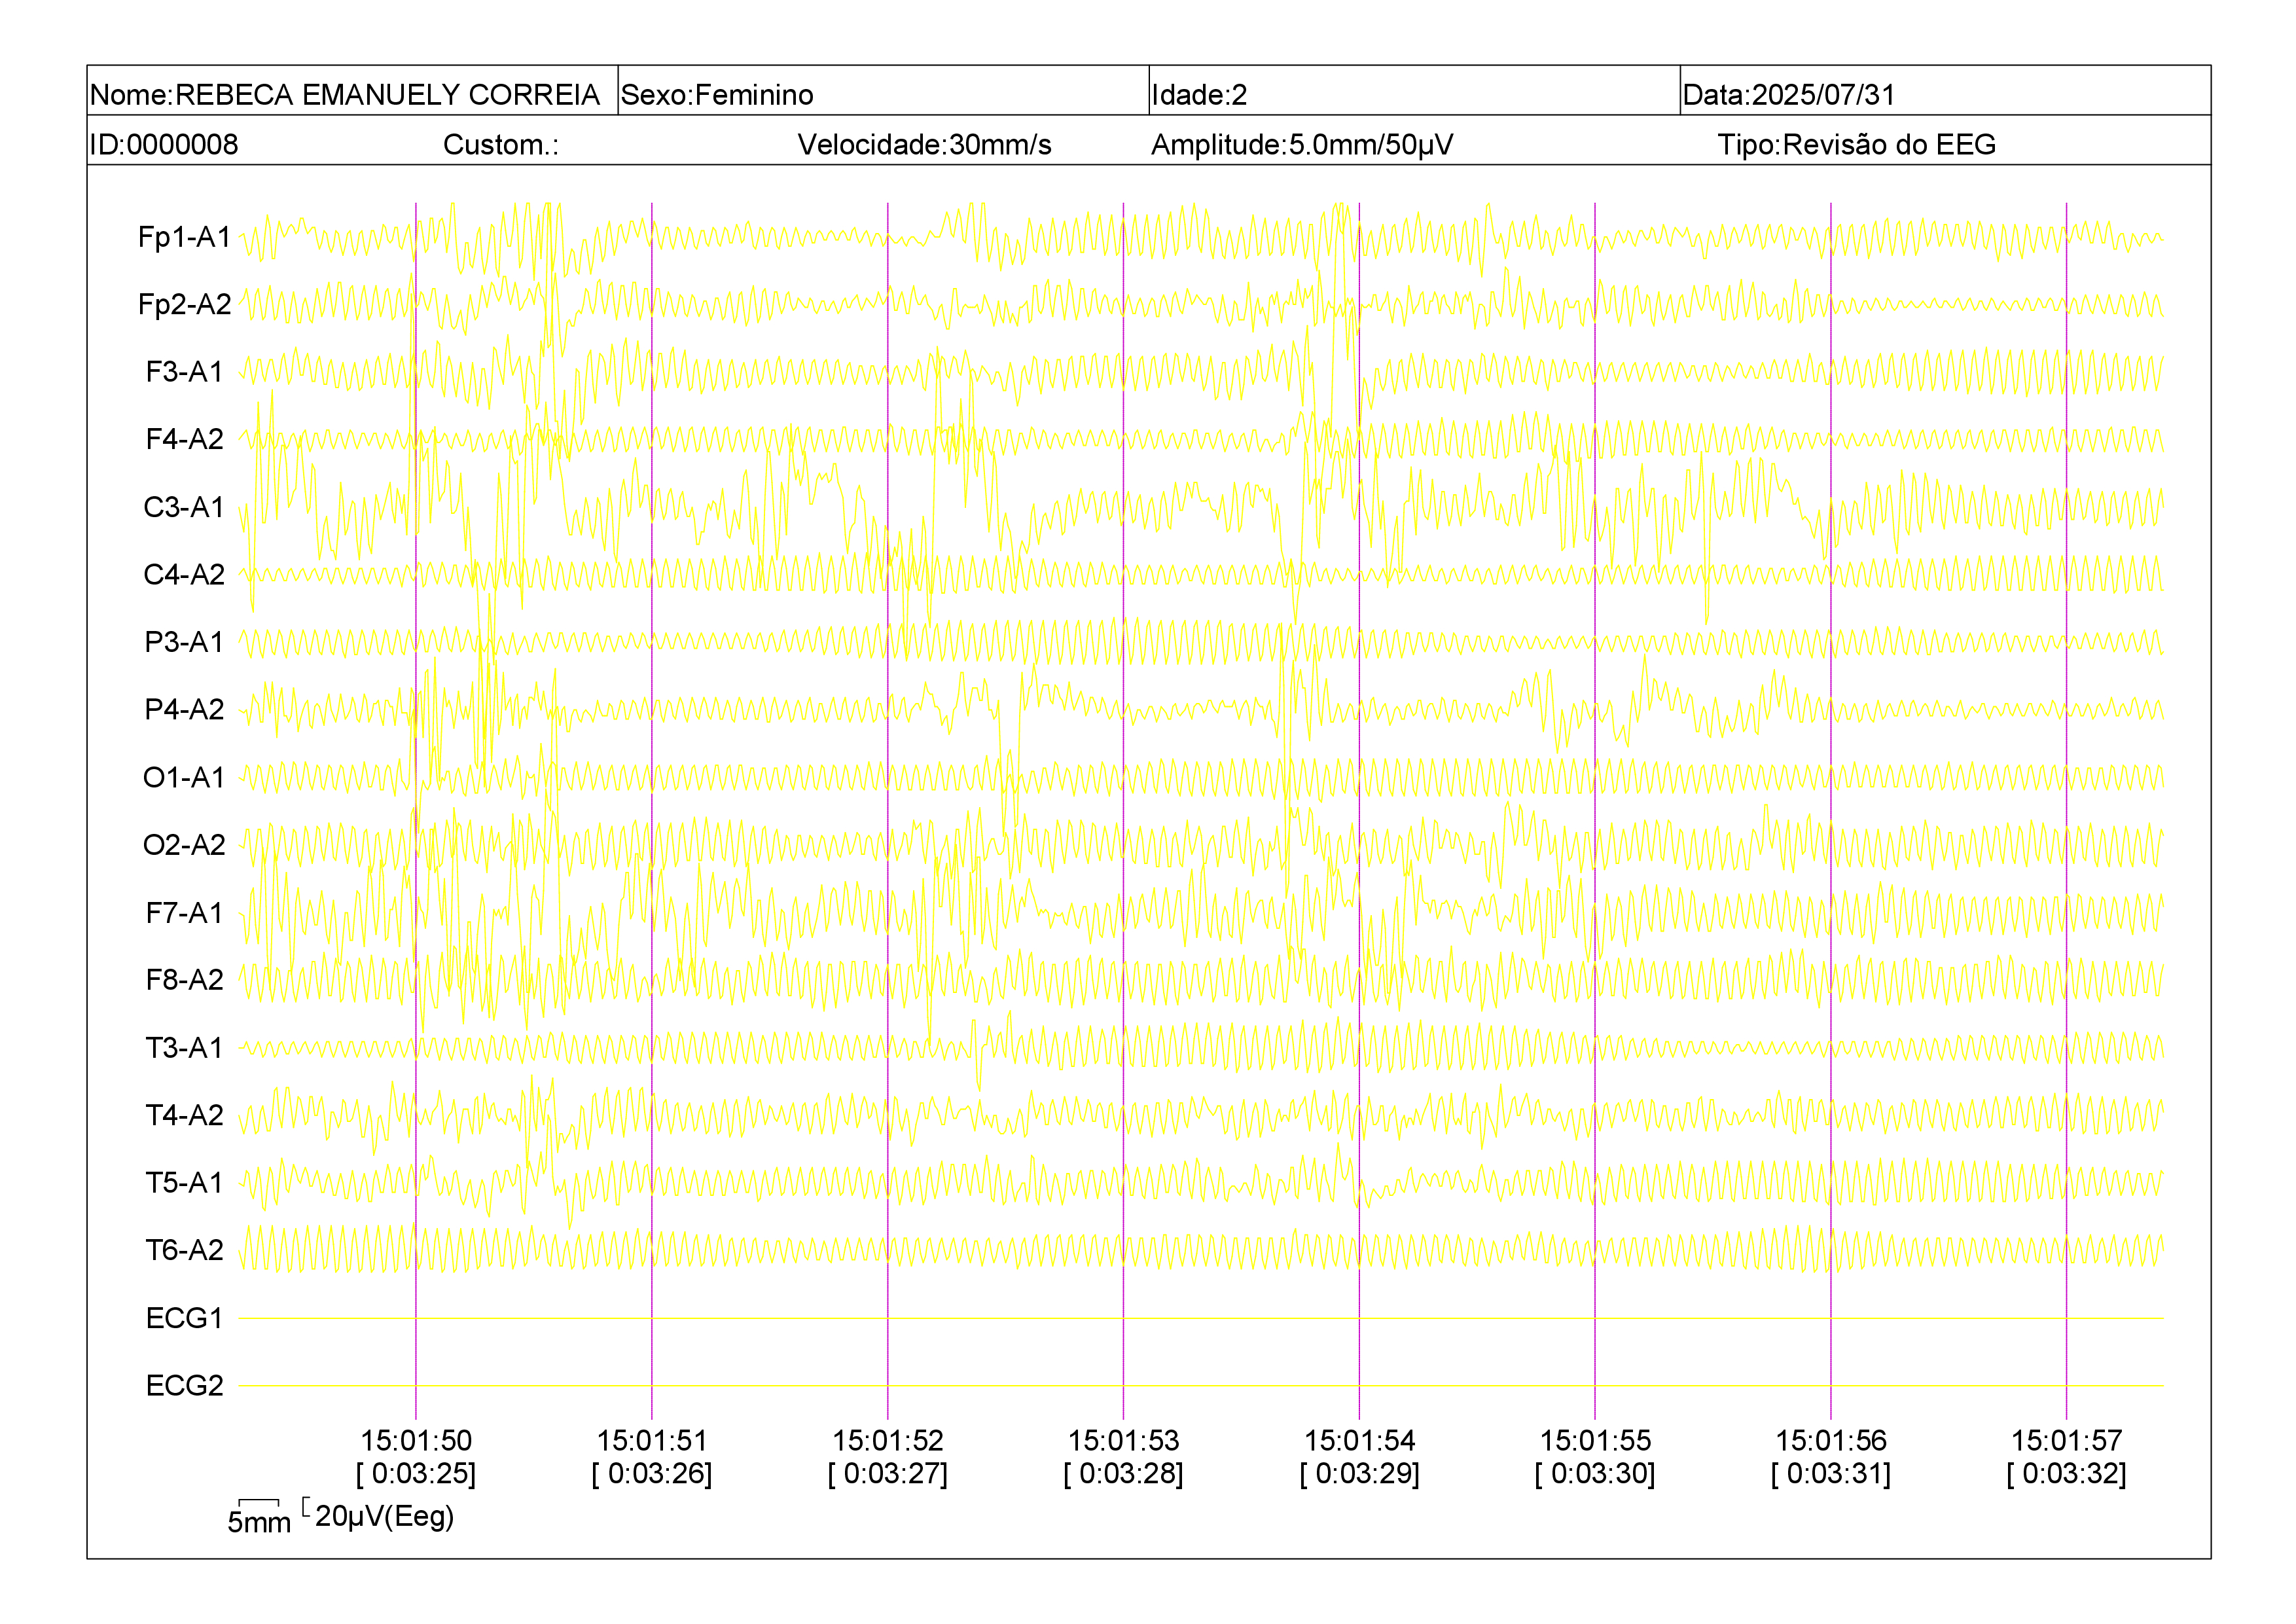Screen dimensions: 2296x1624
Task: Select the T6-A2 channel label
Action: click(184, 1250)
